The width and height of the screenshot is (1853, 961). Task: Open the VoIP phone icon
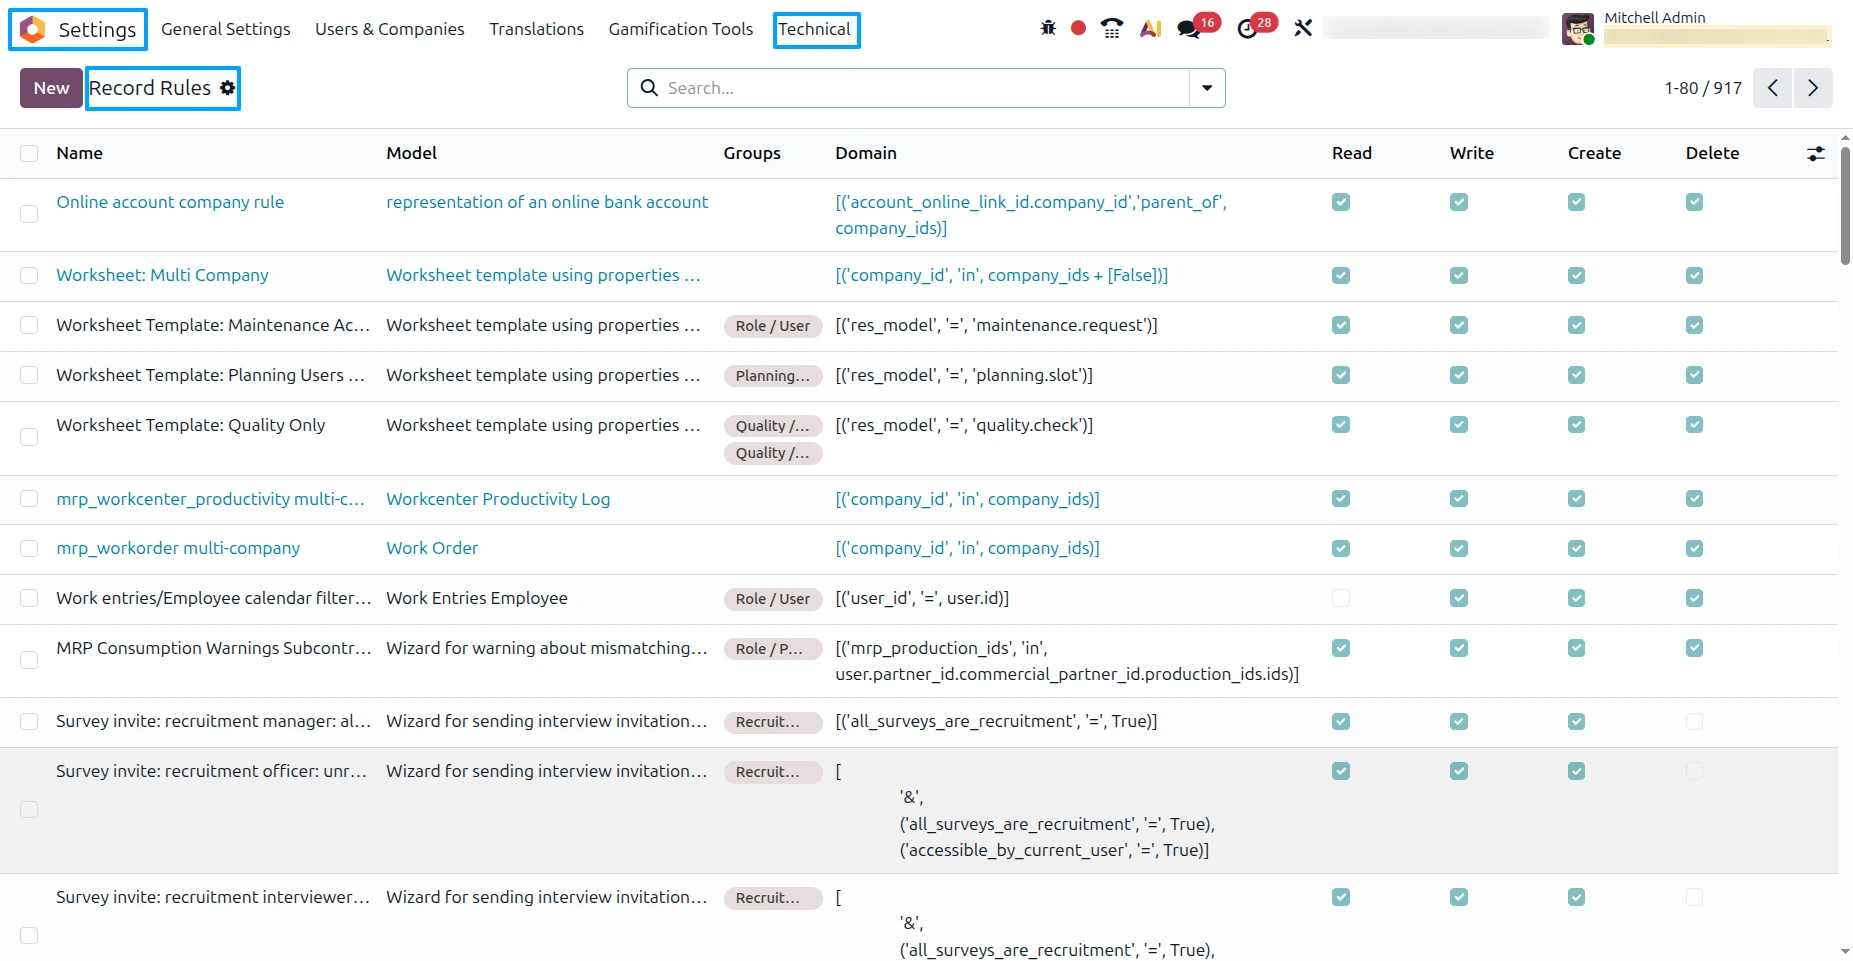[x=1111, y=28]
